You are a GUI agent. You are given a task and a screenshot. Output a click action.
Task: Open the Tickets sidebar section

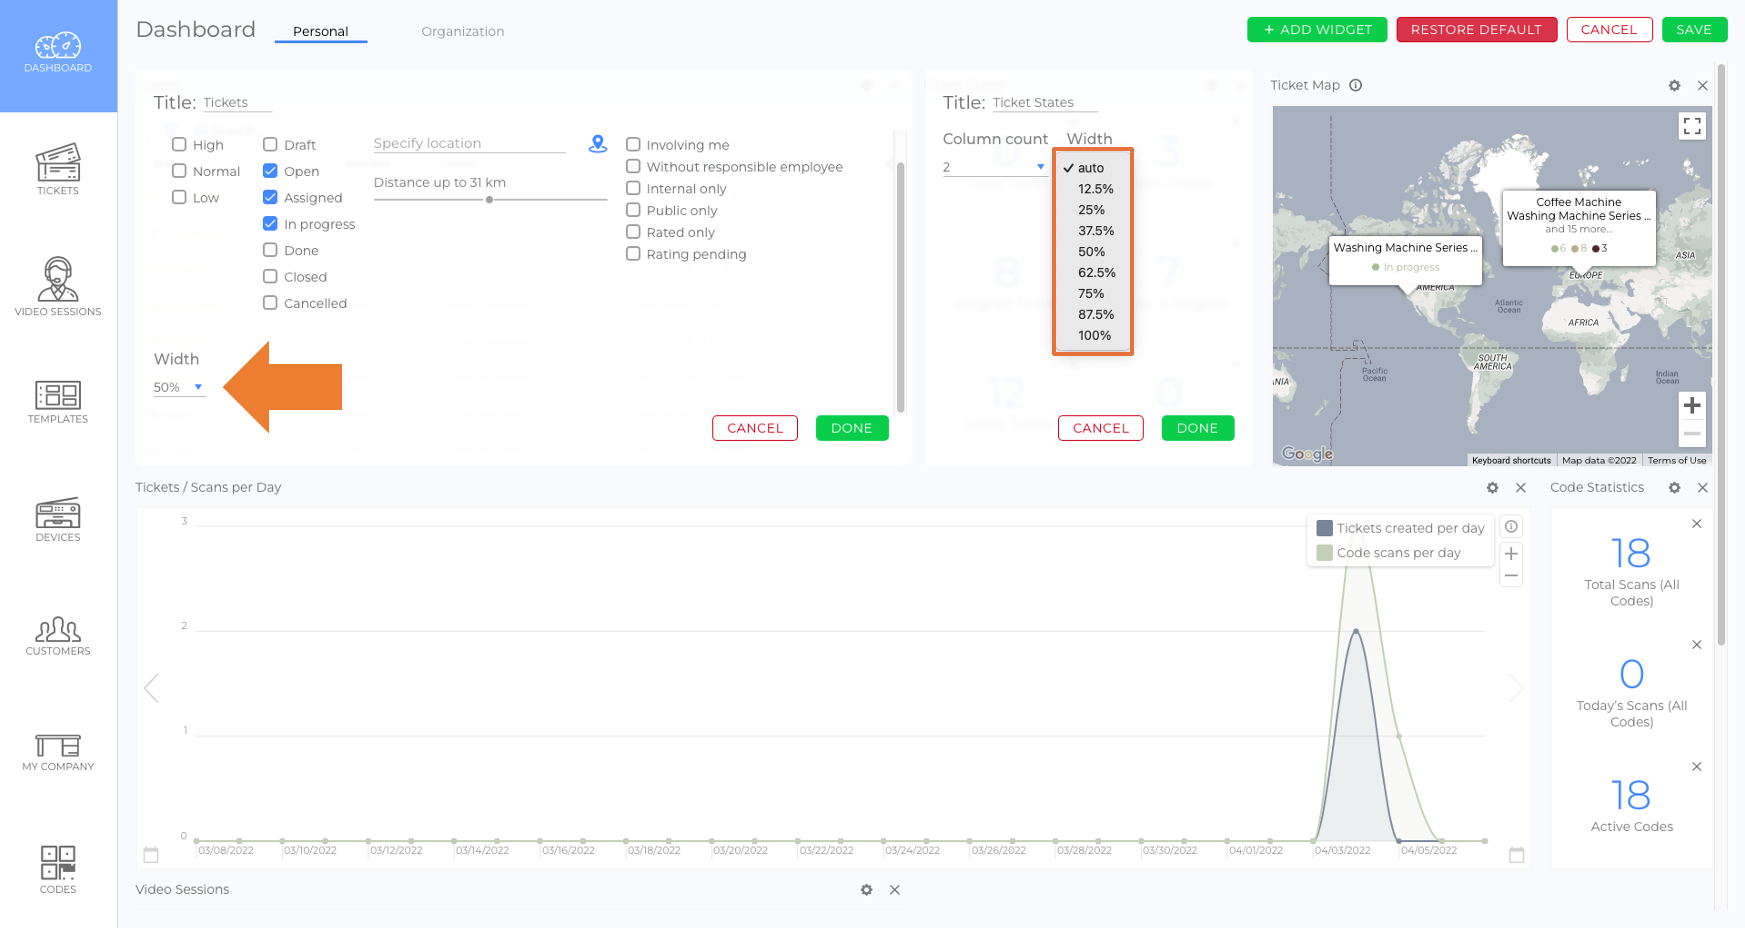point(58,169)
